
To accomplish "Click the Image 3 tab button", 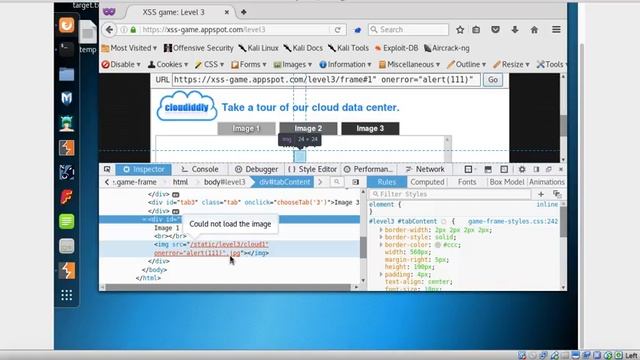I will tap(370, 129).
